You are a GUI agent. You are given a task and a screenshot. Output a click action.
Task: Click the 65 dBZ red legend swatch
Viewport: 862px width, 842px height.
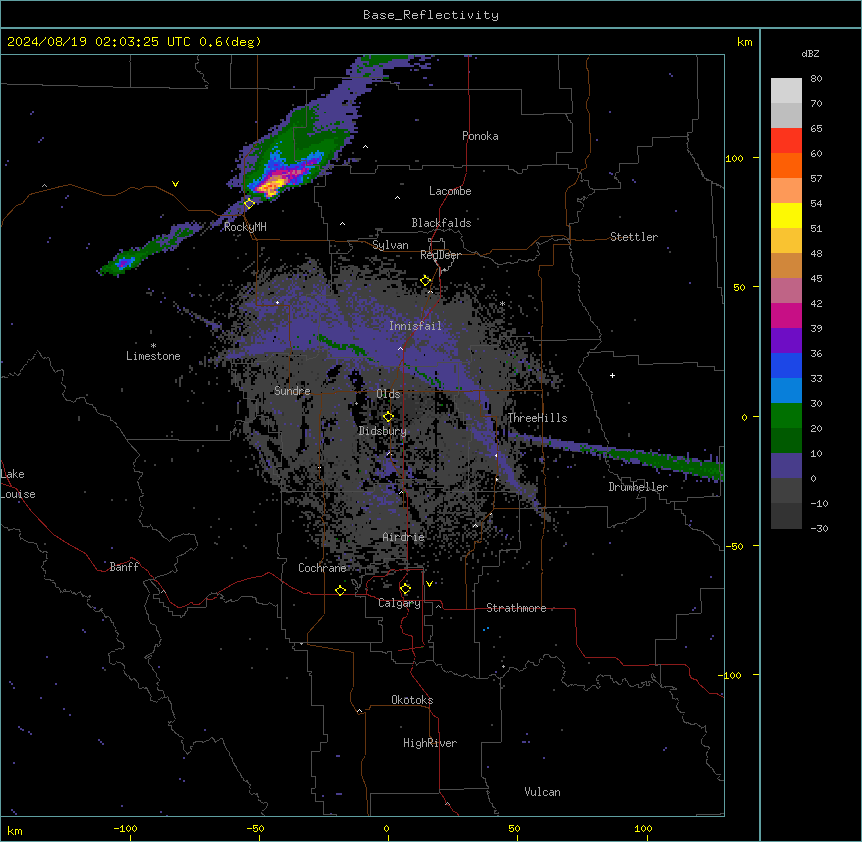pos(786,140)
